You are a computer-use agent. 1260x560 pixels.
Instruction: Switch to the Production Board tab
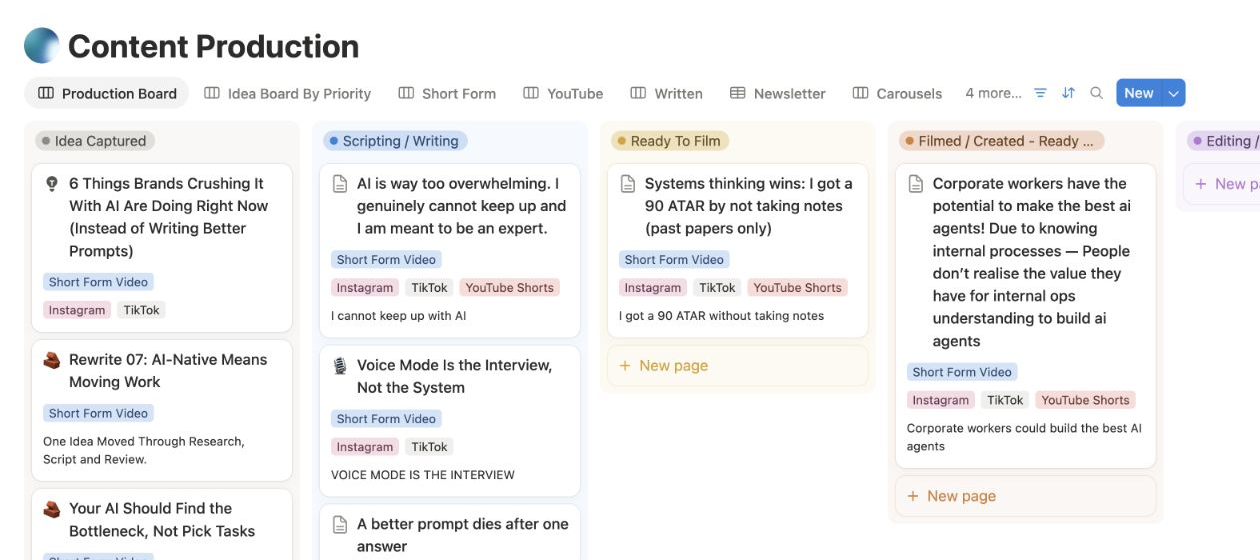coord(107,93)
